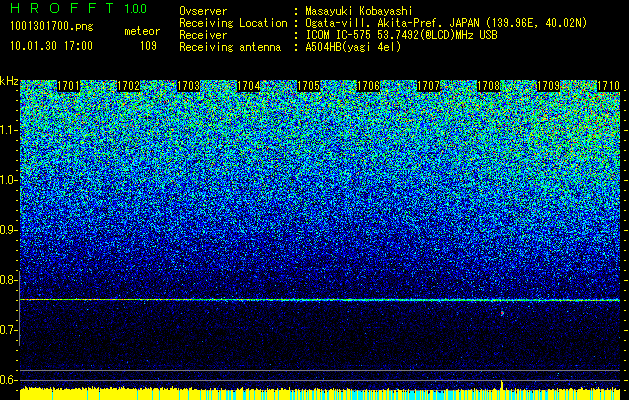Click the ICOM IC-575 receiver text

pos(401,35)
